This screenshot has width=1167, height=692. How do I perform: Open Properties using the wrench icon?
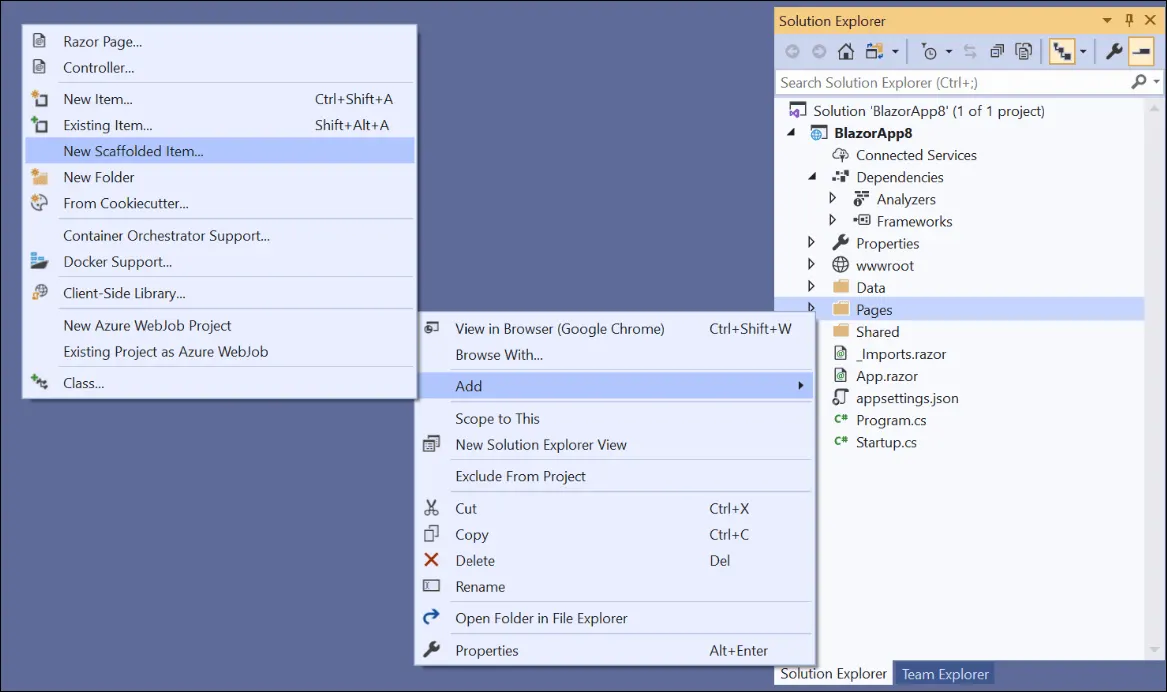(x=1114, y=50)
